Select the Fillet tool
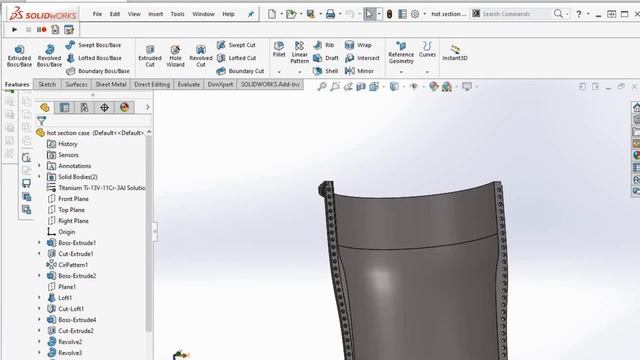 coord(279,49)
